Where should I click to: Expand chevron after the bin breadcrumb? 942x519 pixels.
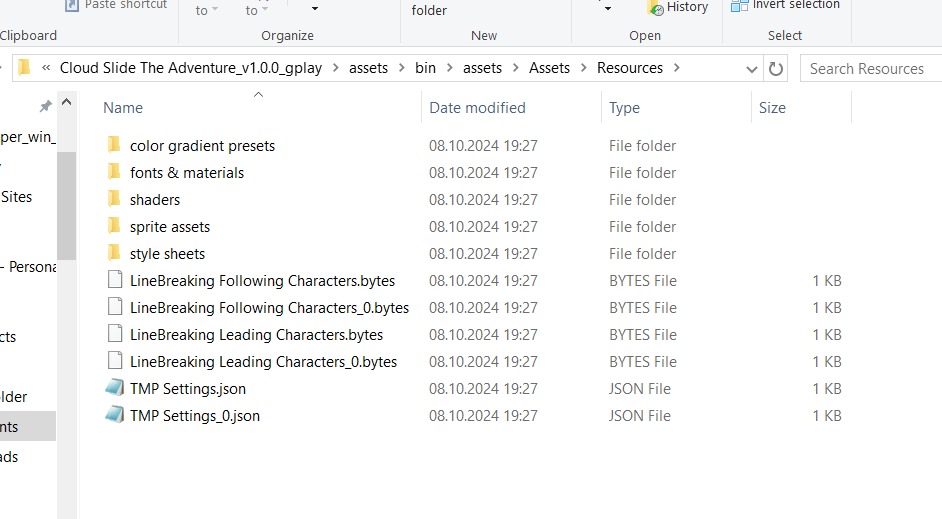tap(449, 68)
